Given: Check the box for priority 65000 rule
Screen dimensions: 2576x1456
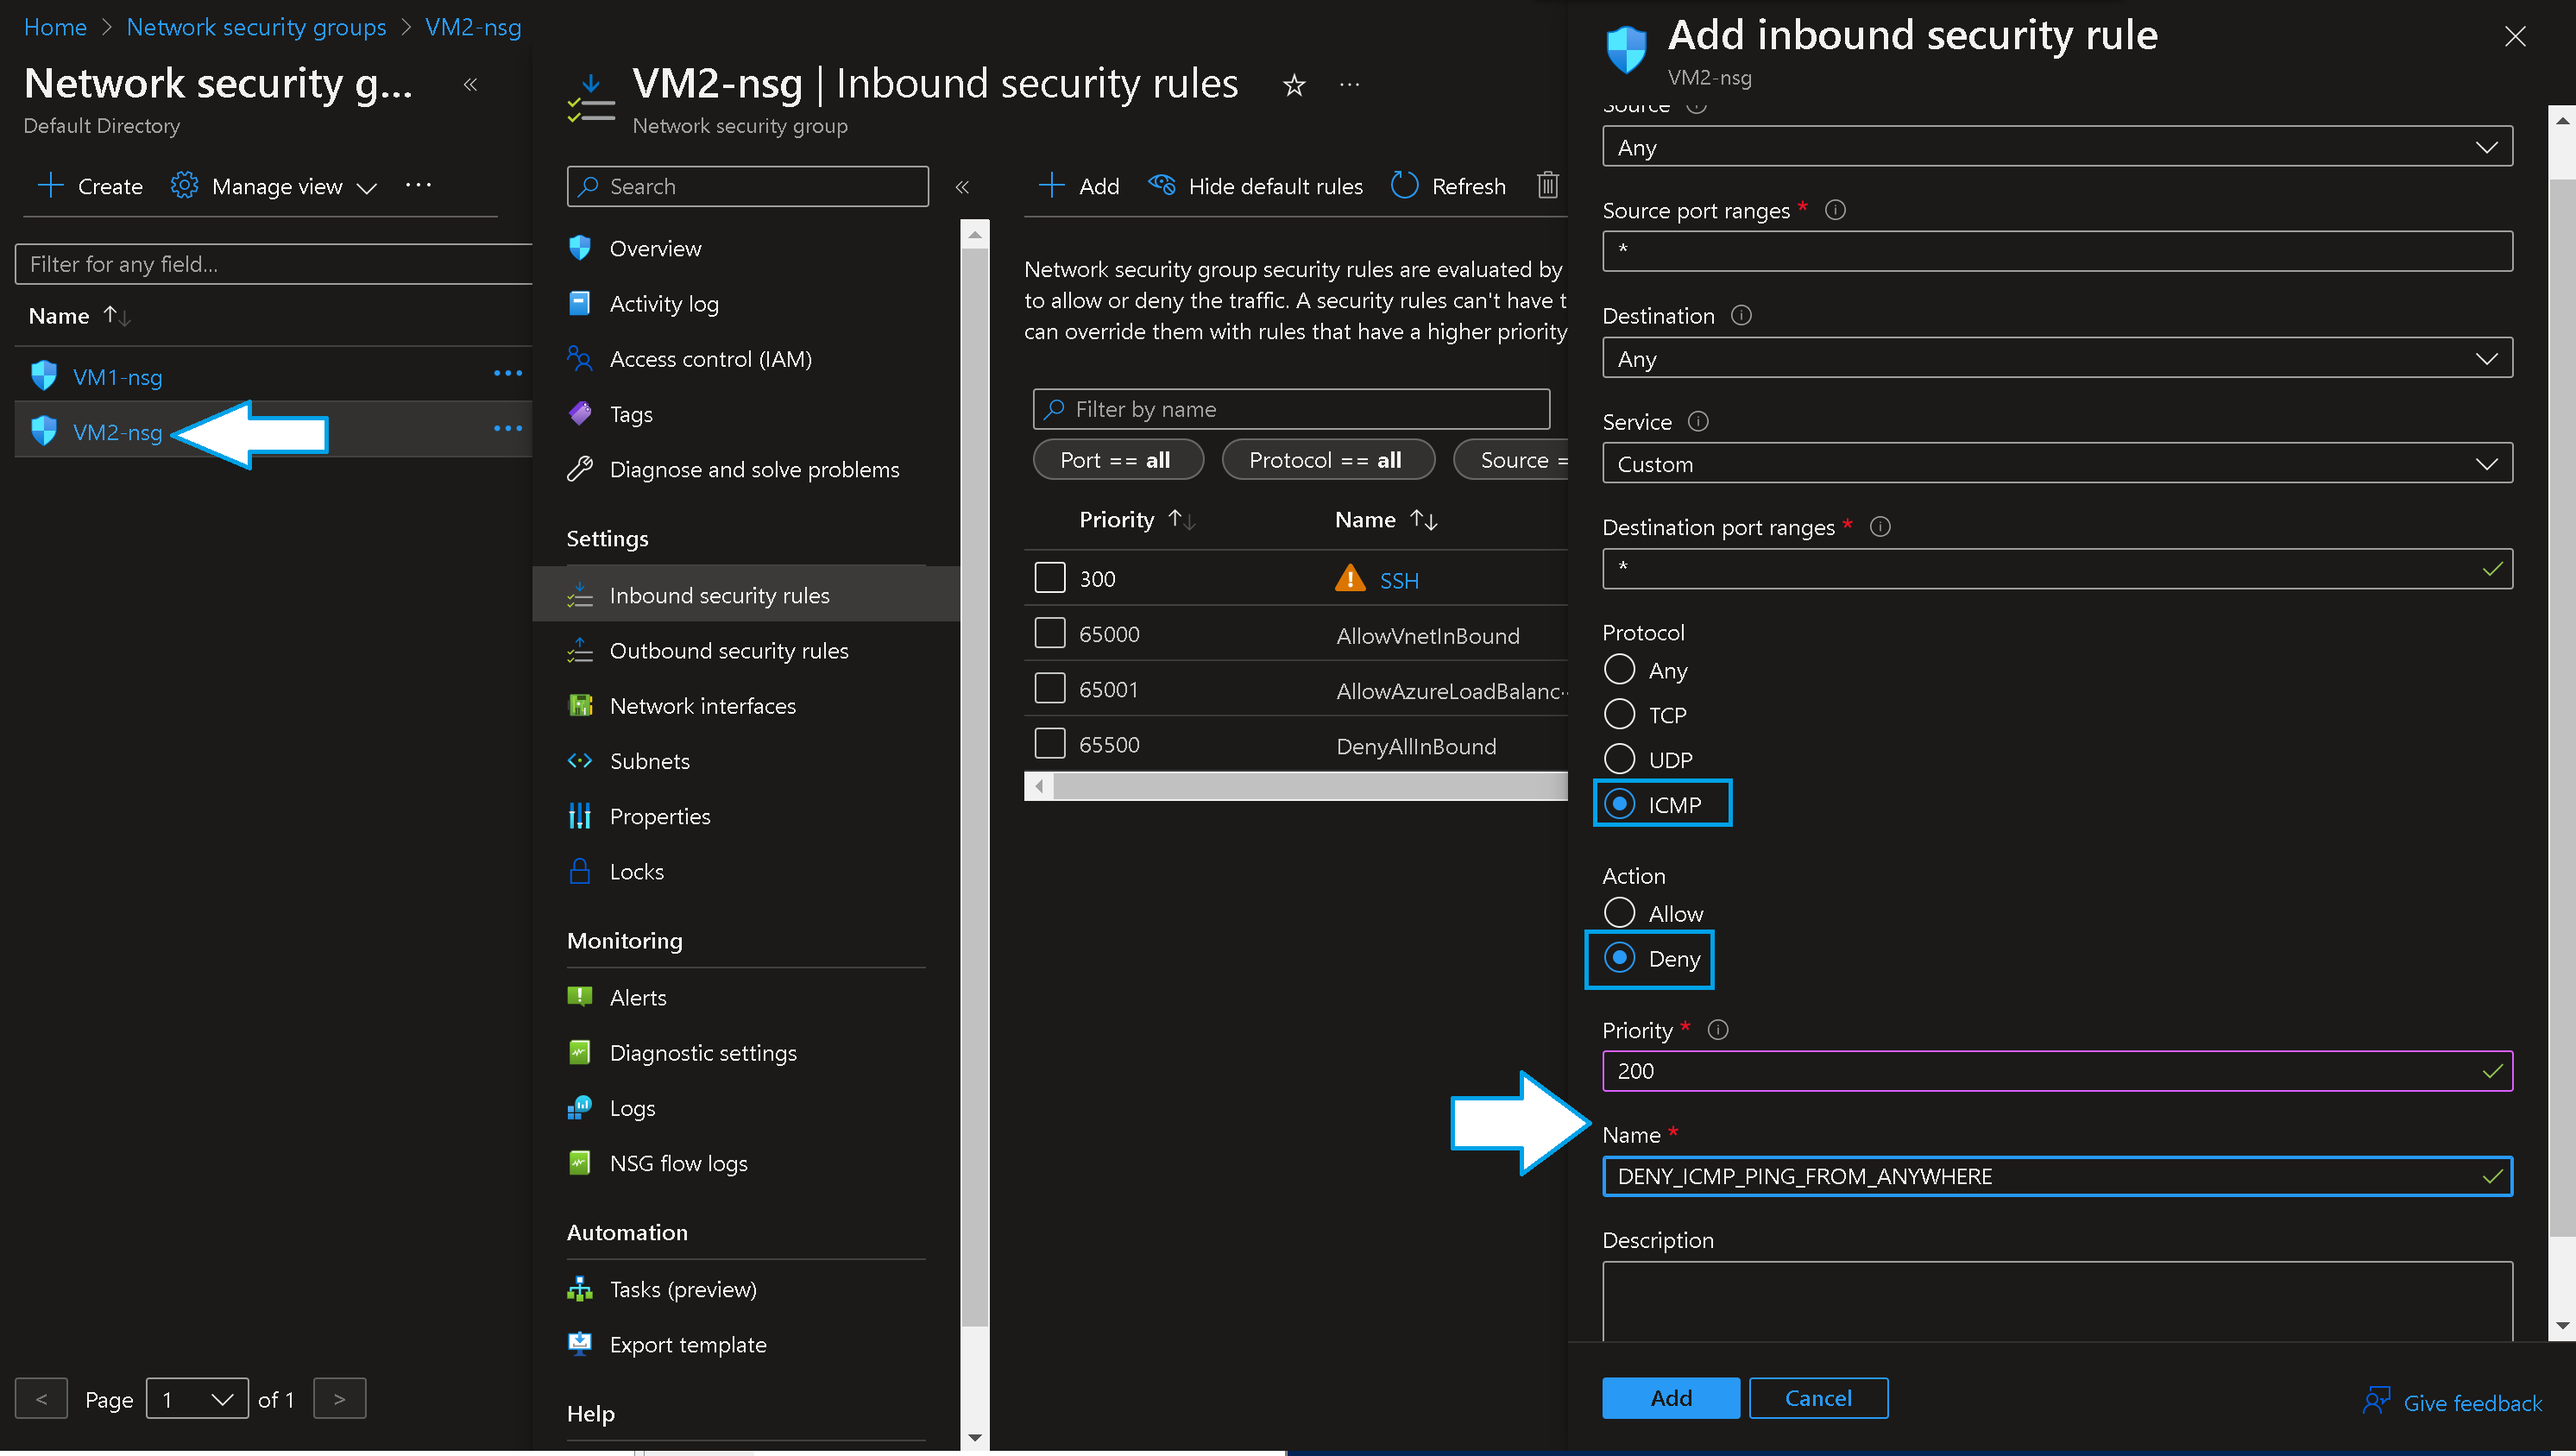Looking at the screenshot, I should pyautogui.click(x=1049, y=633).
